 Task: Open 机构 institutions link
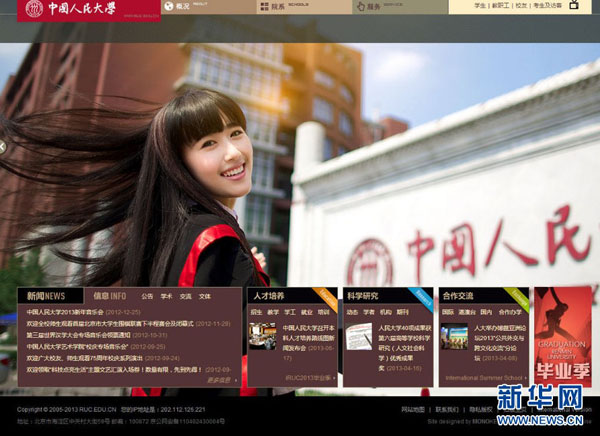(386, 312)
